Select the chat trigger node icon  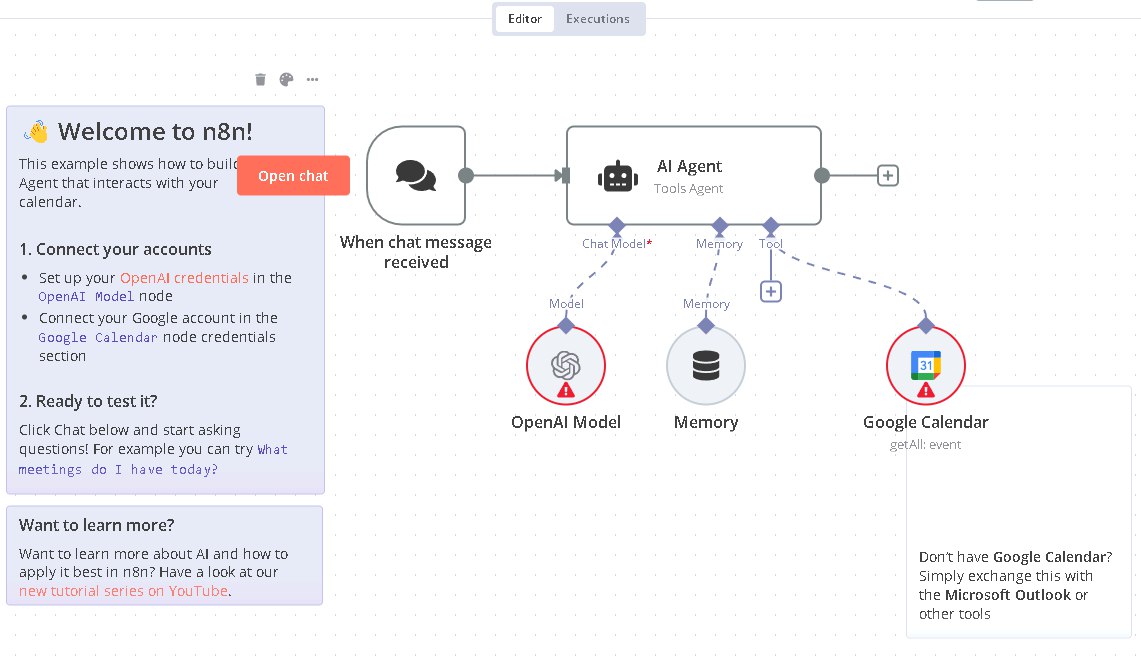click(x=416, y=175)
